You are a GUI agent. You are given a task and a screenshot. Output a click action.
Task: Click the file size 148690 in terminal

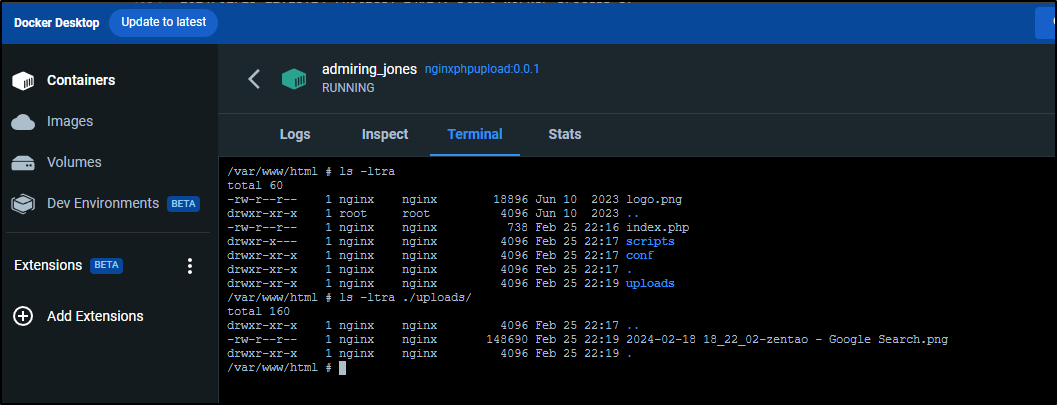(508, 340)
